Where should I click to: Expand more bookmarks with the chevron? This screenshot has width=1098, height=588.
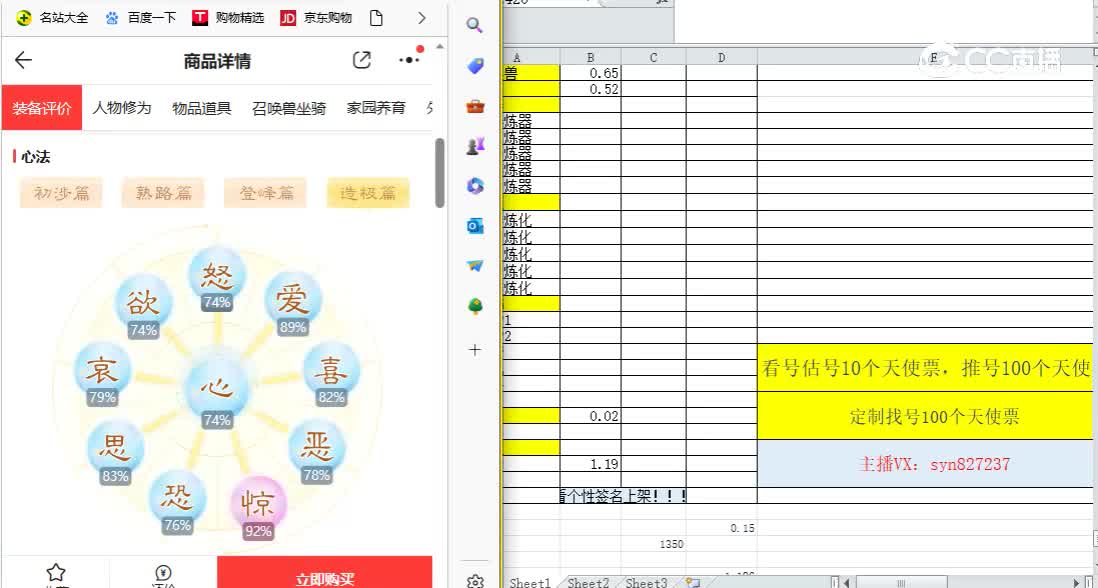422,18
